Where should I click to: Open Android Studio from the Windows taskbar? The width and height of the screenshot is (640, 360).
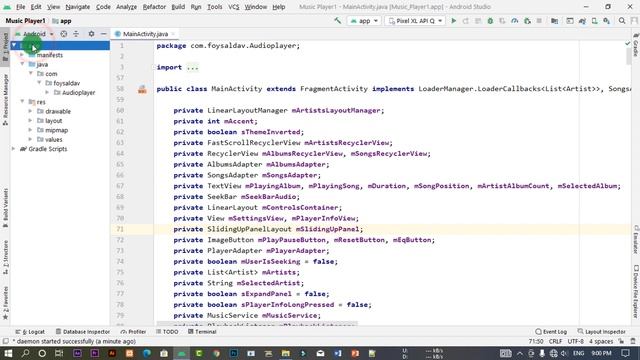tap(181, 353)
